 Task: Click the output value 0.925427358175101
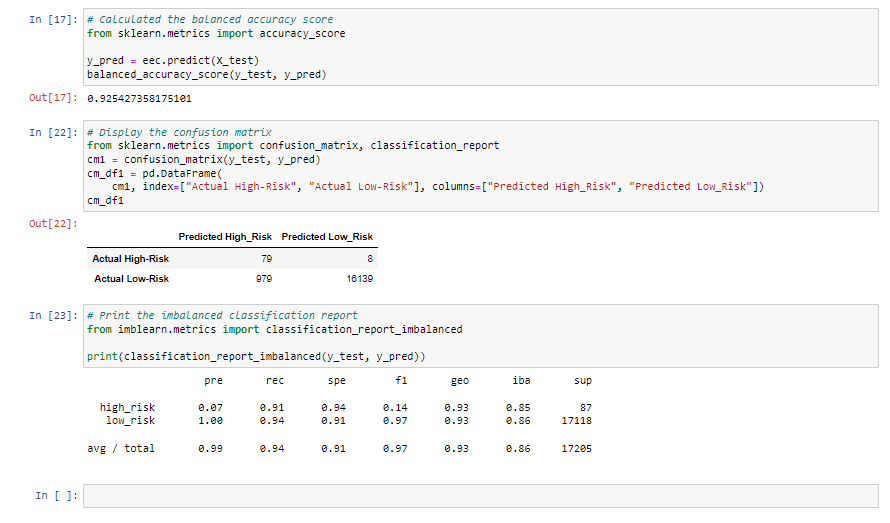coord(139,99)
